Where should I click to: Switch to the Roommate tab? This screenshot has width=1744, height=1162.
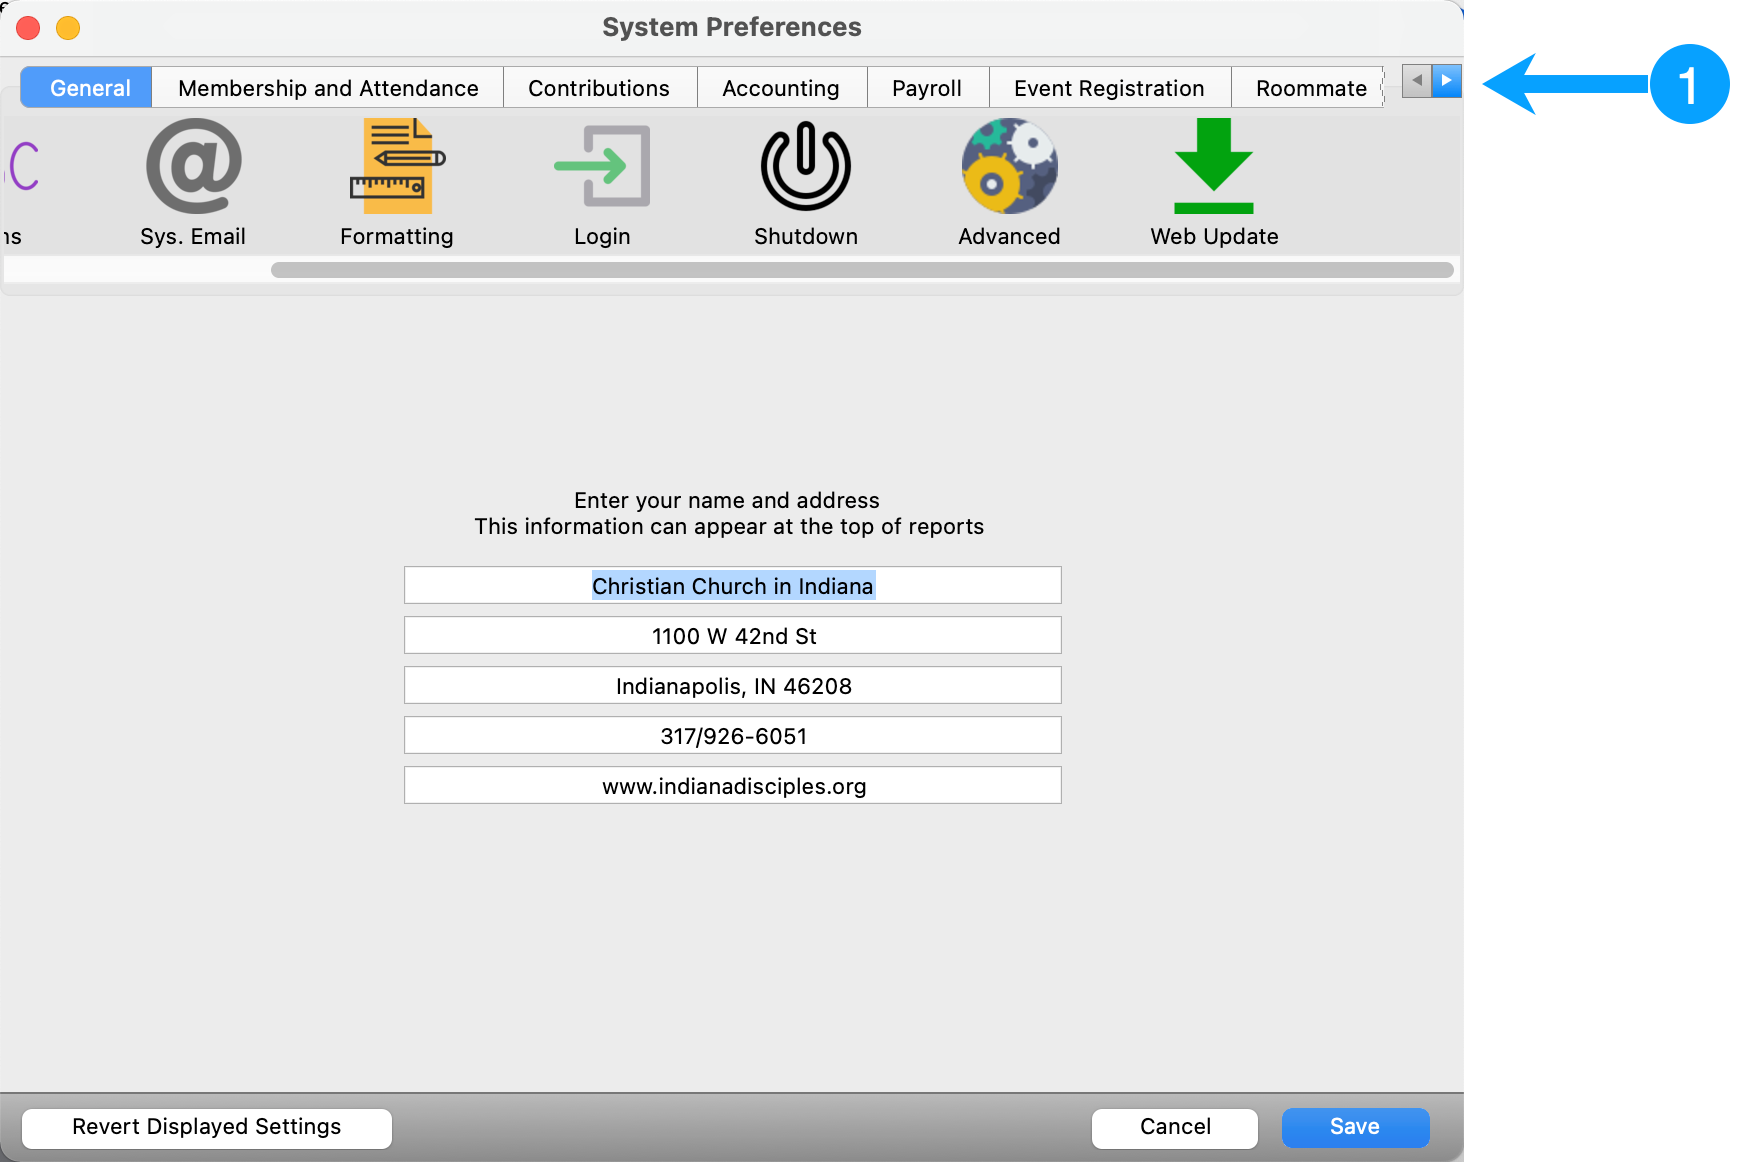[x=1309, y=88]
